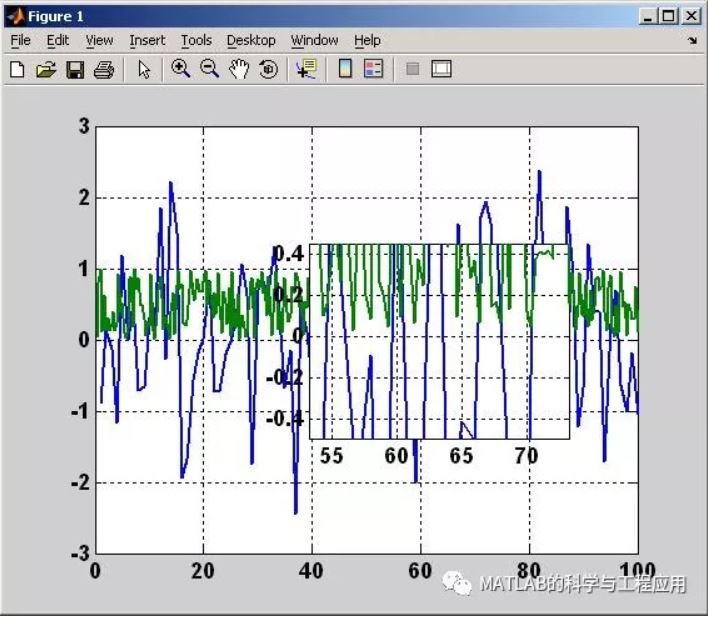The image size is (708, 617).
Task: Open the Desktop menu
Action: click(251, 40)
